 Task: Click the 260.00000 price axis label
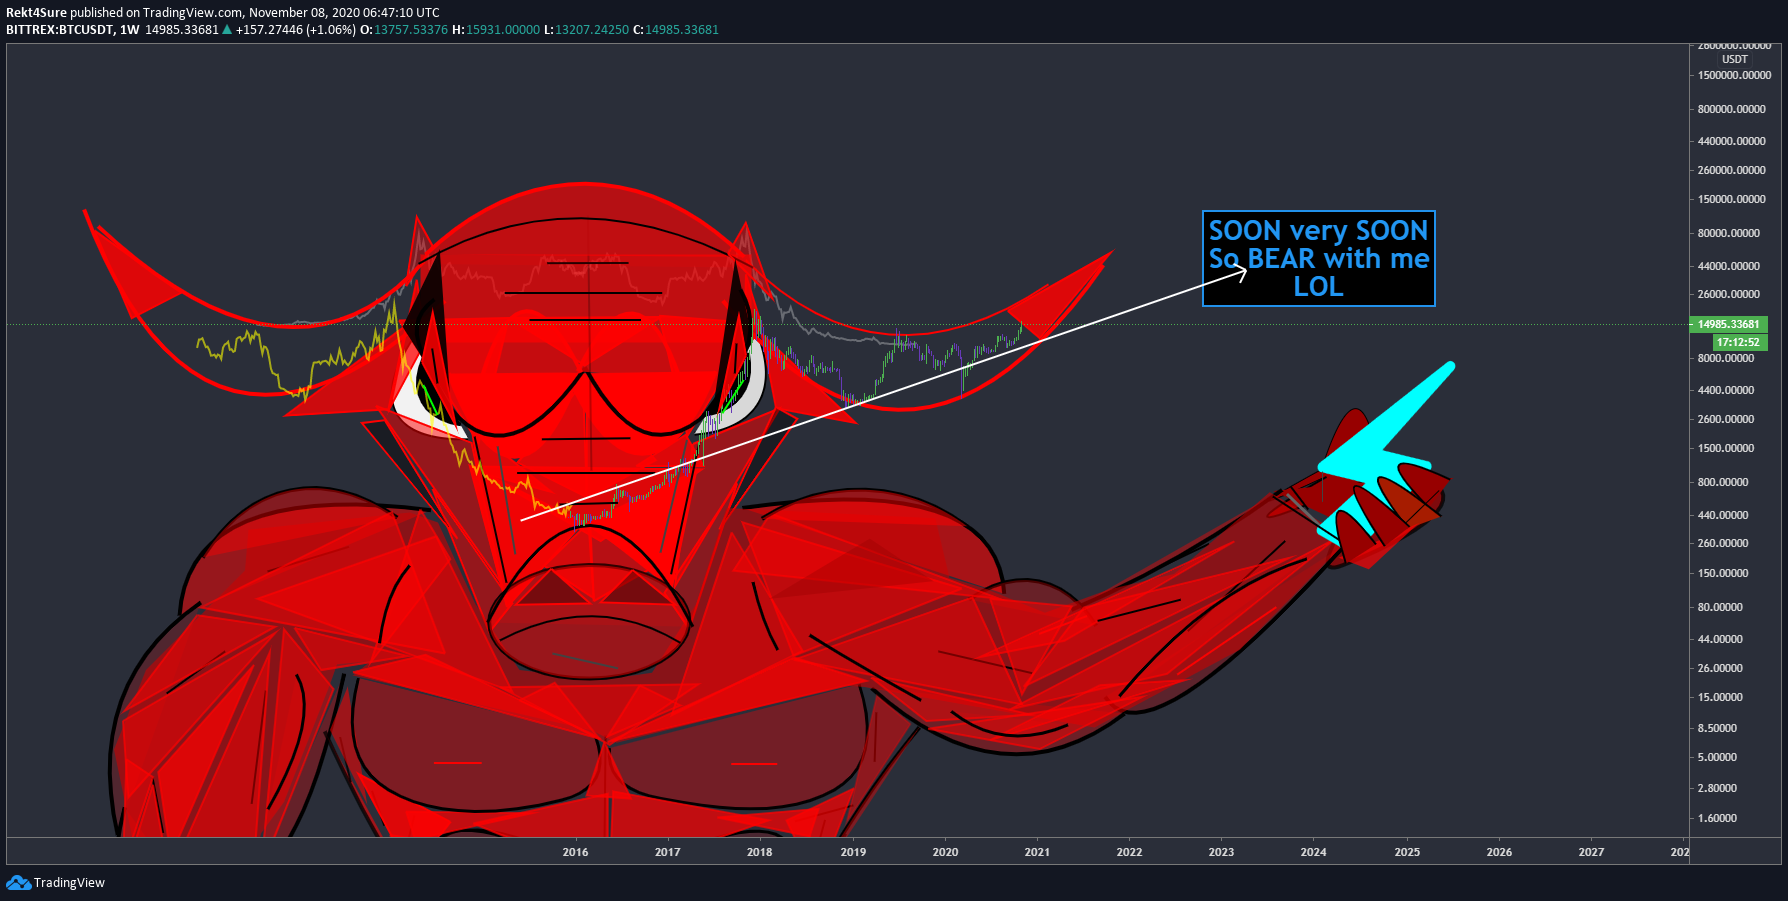point(1723,543)
